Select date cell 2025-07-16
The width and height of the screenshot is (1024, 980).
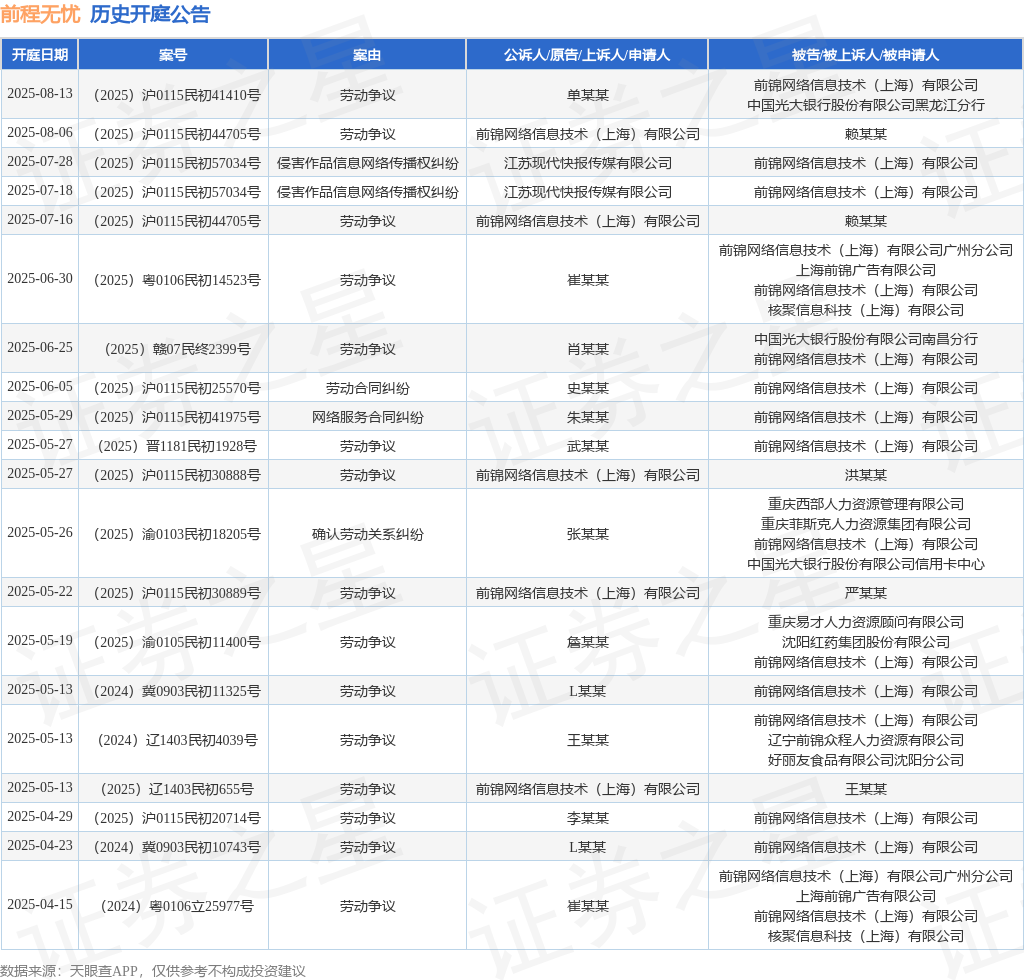pyautogui.click(x=40, y=219)
